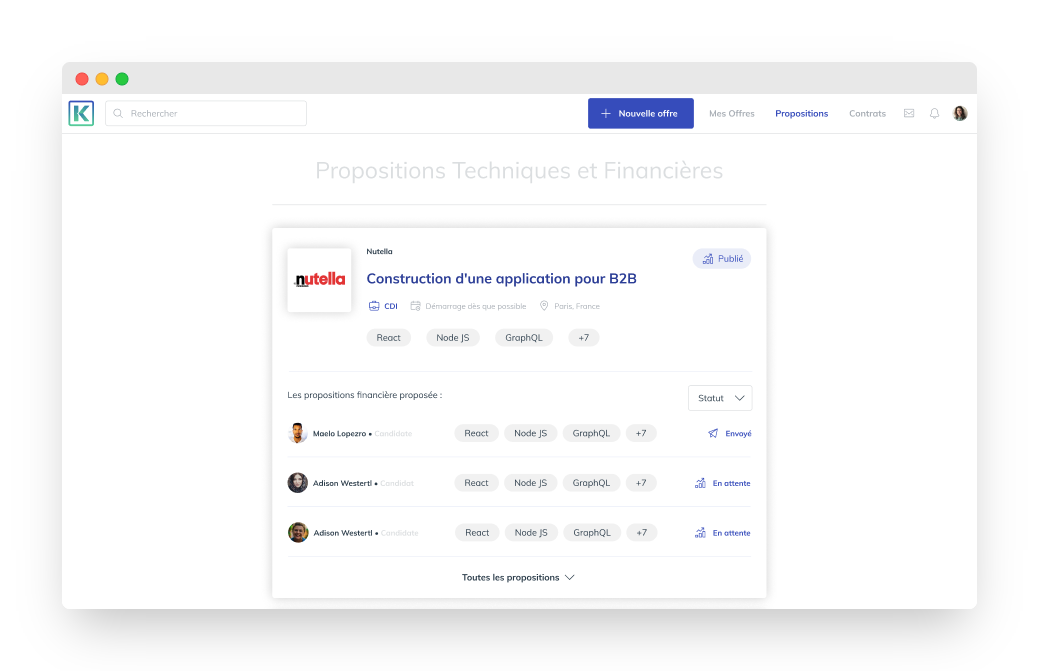Click Maelo Lopezro's Node JS tag

click(x=530, y=433)
